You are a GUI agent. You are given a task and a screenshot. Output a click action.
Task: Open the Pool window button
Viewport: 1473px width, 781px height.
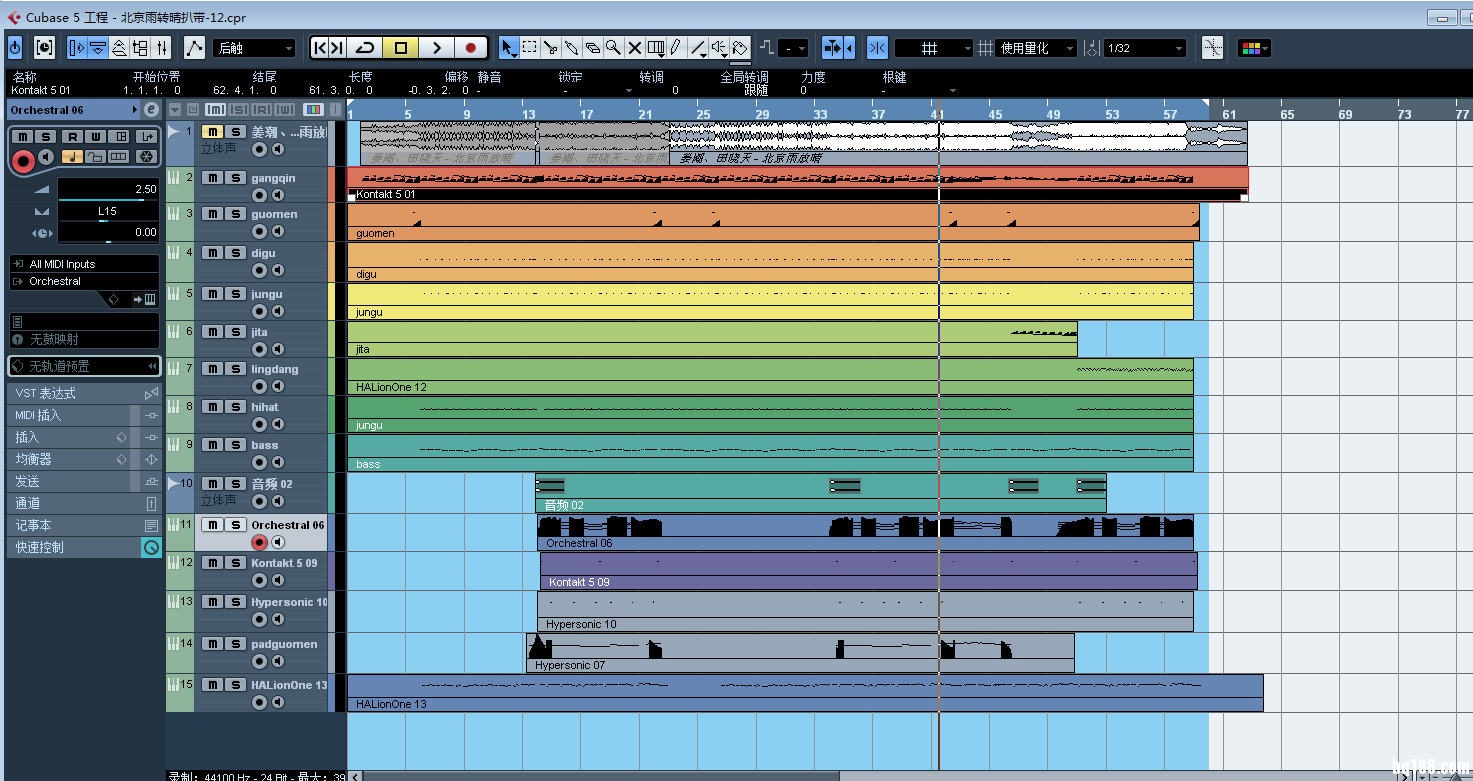point(140,47)
